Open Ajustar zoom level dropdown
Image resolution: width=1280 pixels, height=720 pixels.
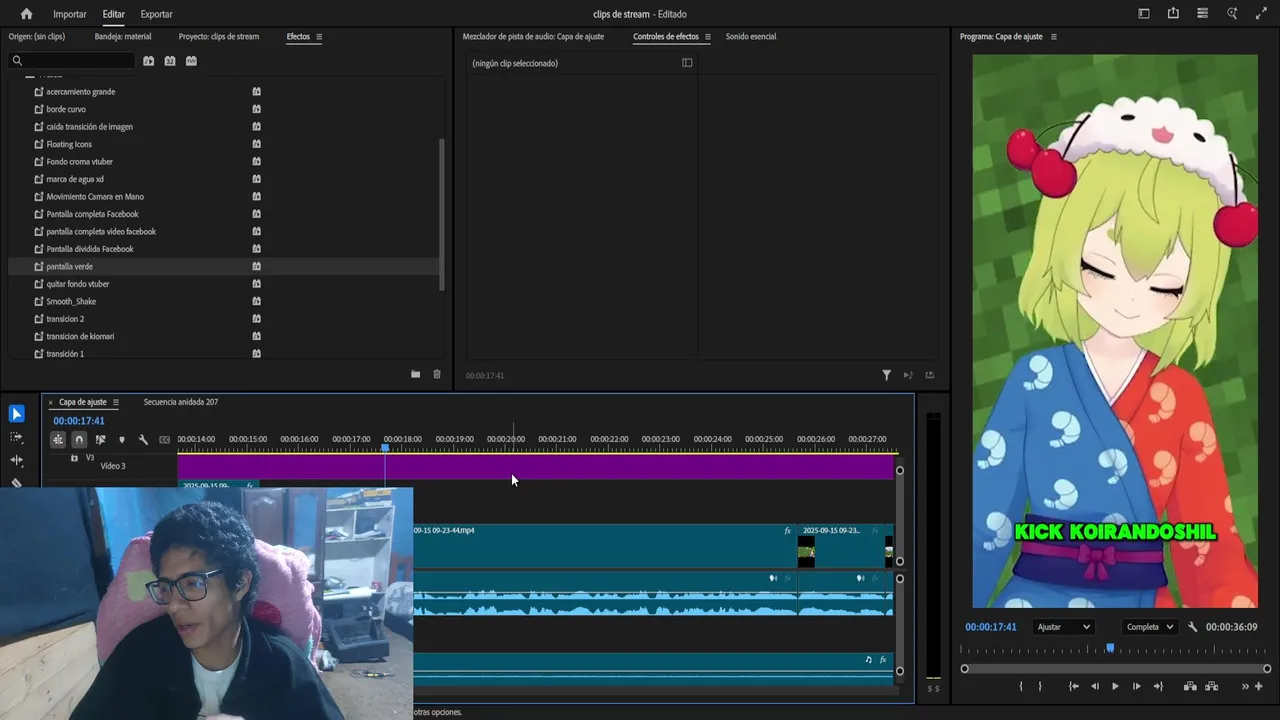(x=1063, y=627)
